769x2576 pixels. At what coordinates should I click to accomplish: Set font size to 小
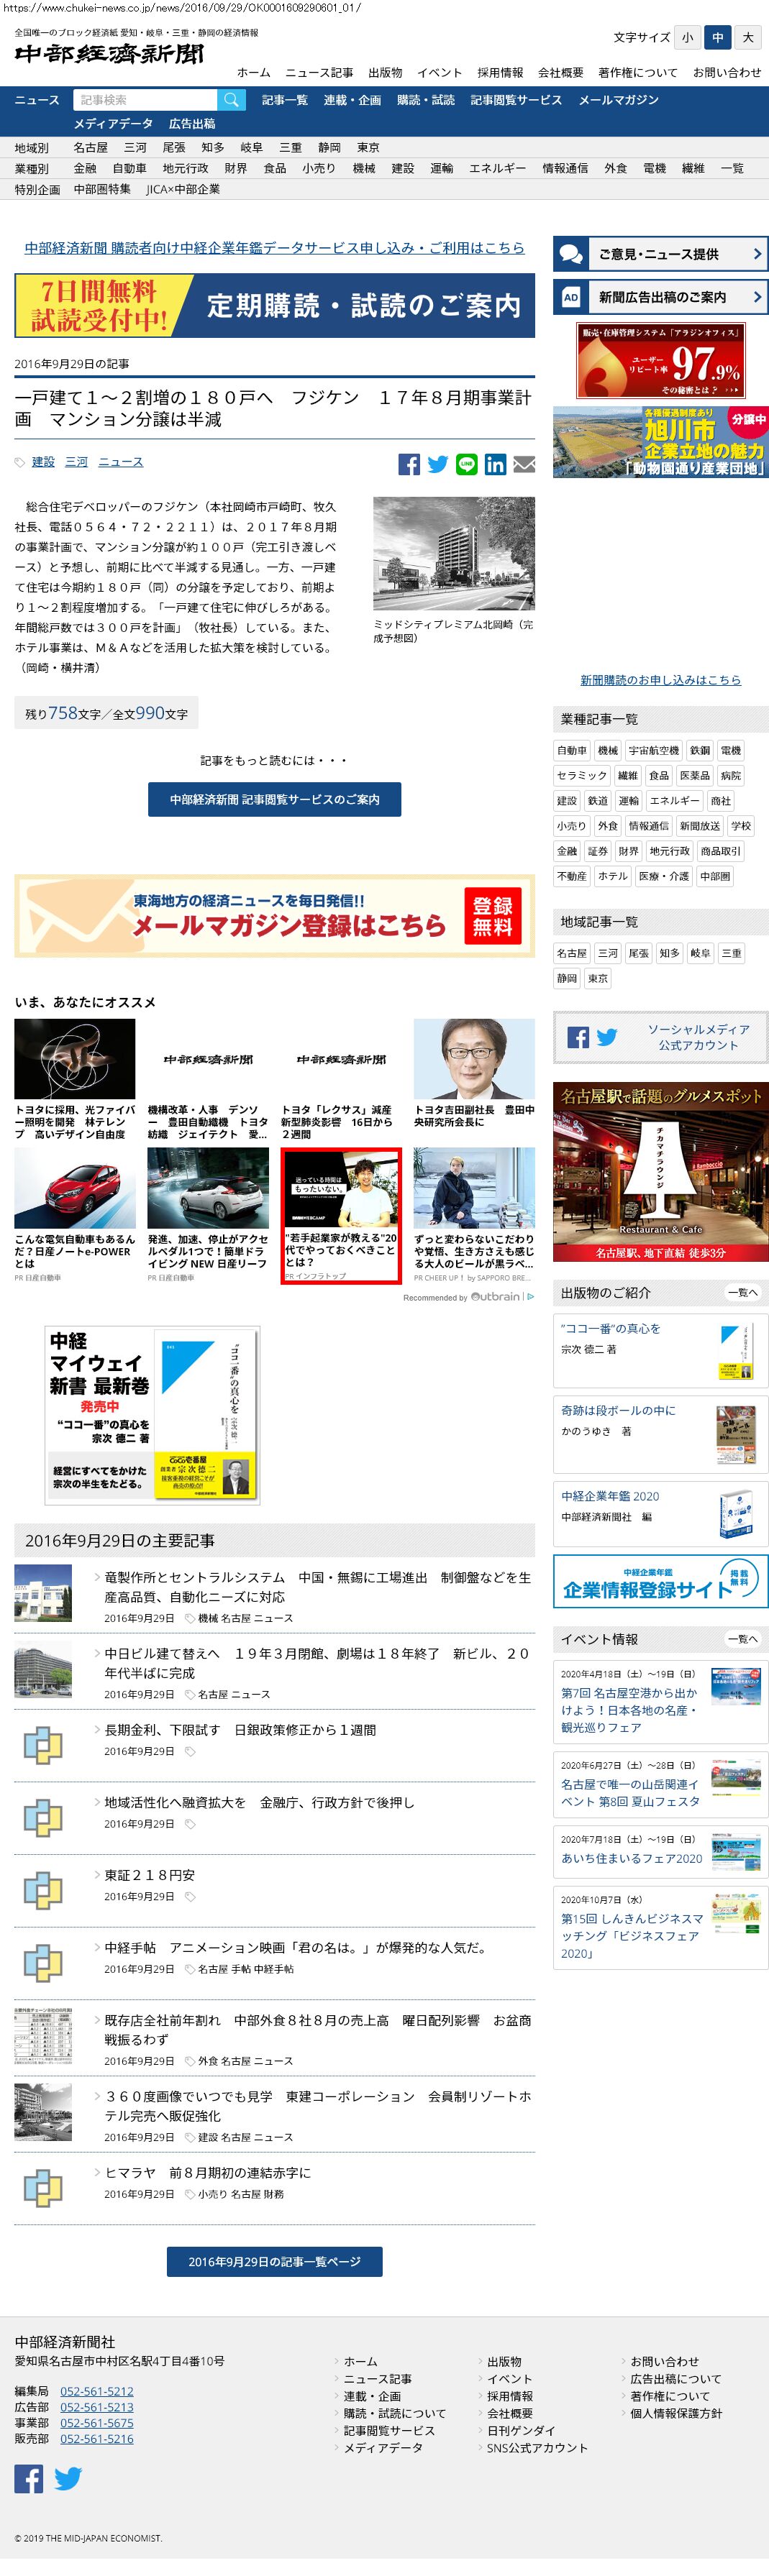point(687,38)
